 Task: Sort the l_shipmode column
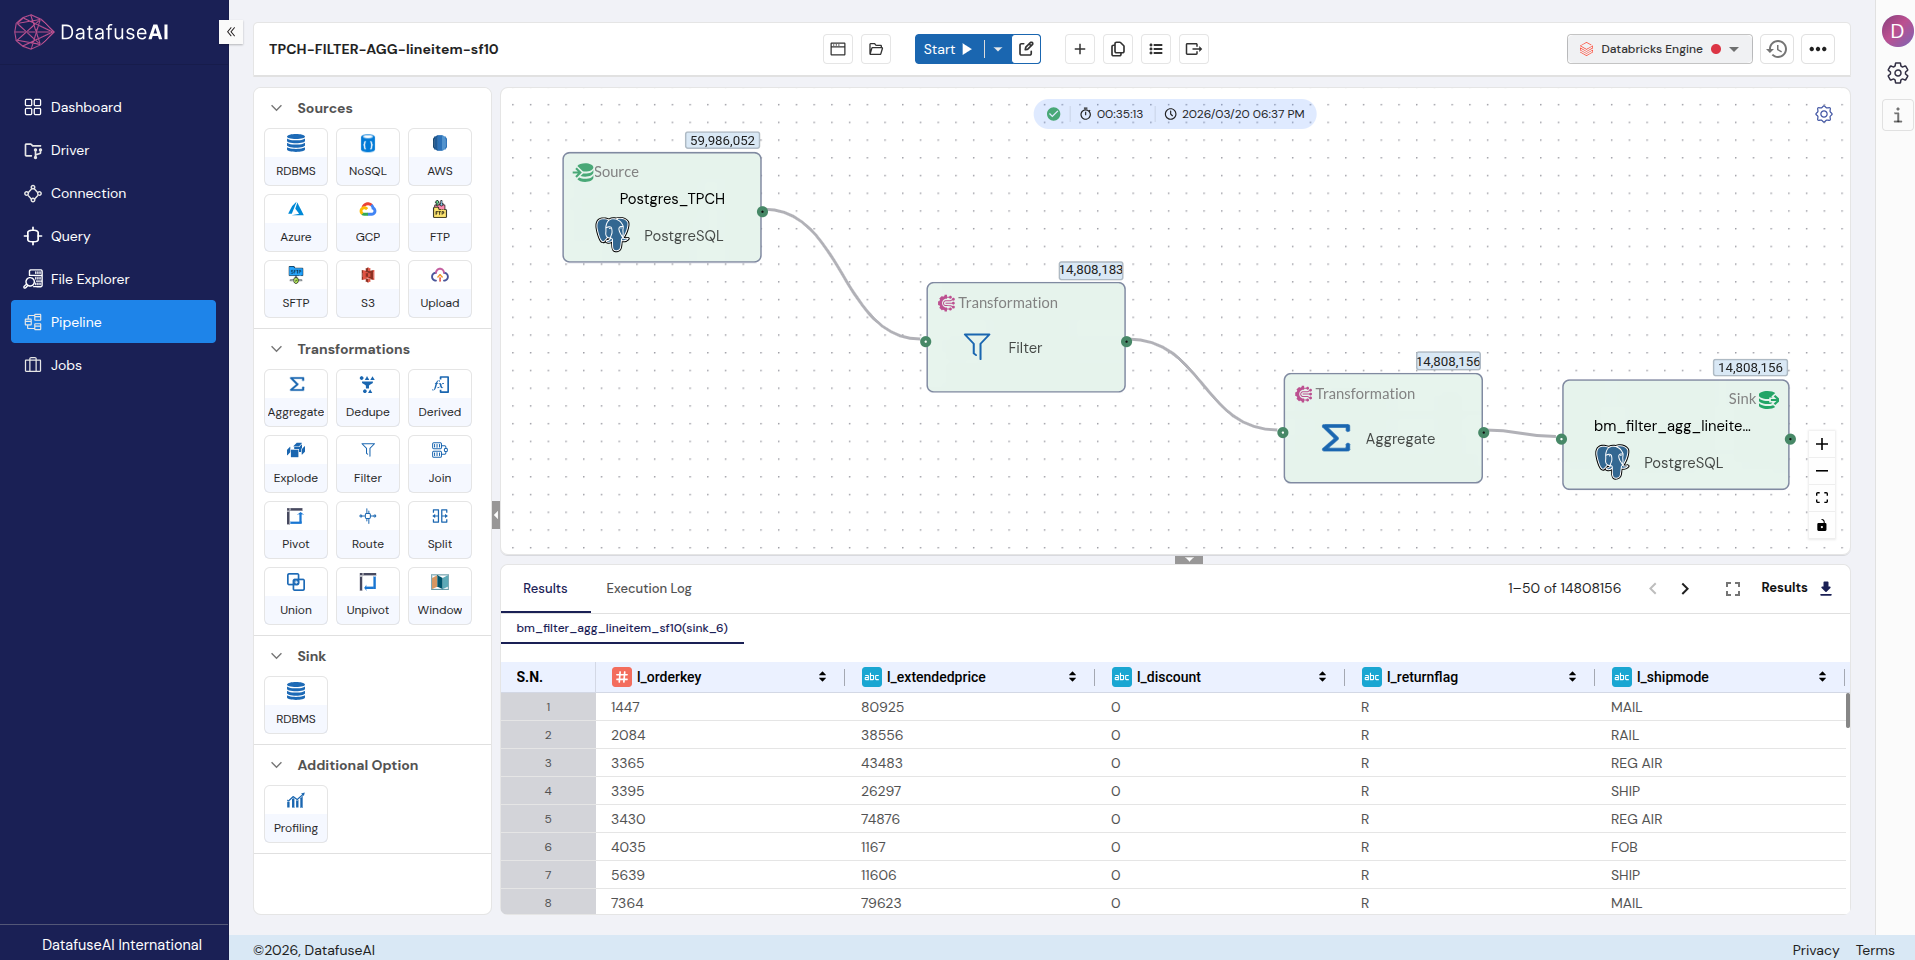1823,677
